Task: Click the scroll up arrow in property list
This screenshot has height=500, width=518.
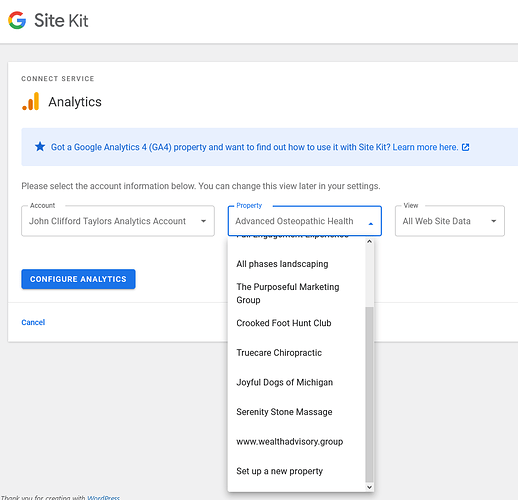Action: pos(369,242)
